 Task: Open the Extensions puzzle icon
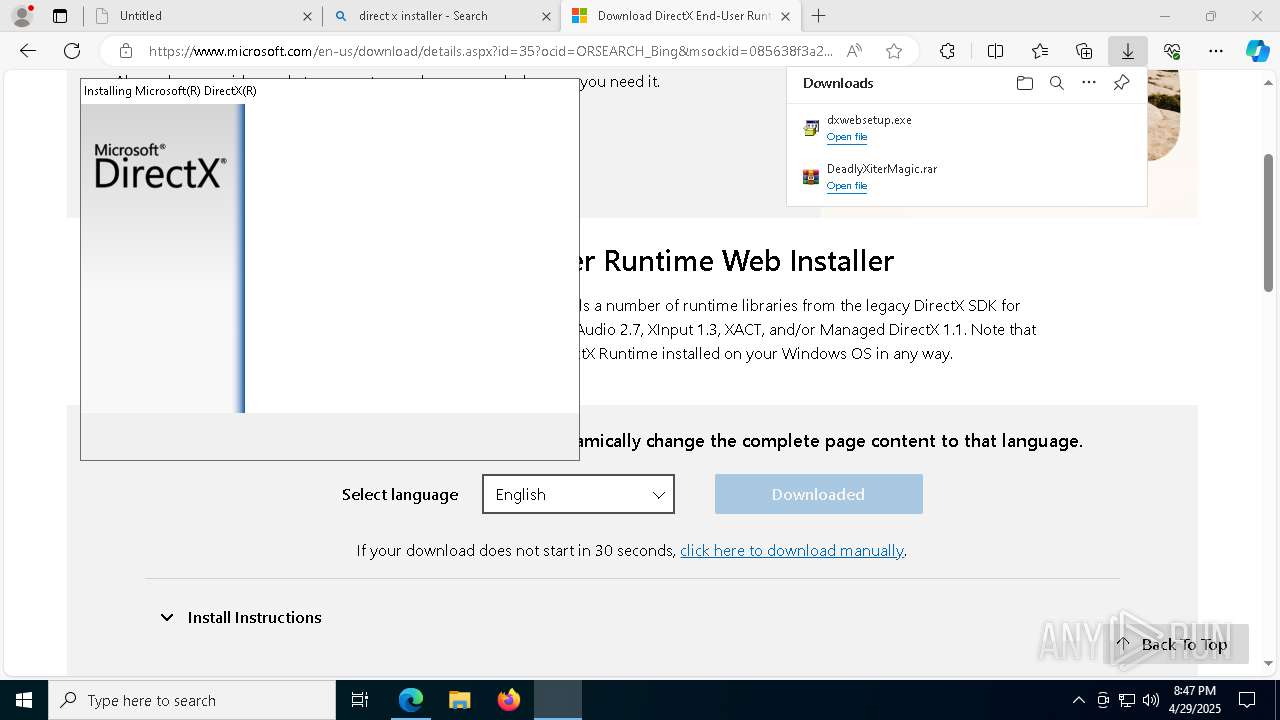click(x=947, y=51)
